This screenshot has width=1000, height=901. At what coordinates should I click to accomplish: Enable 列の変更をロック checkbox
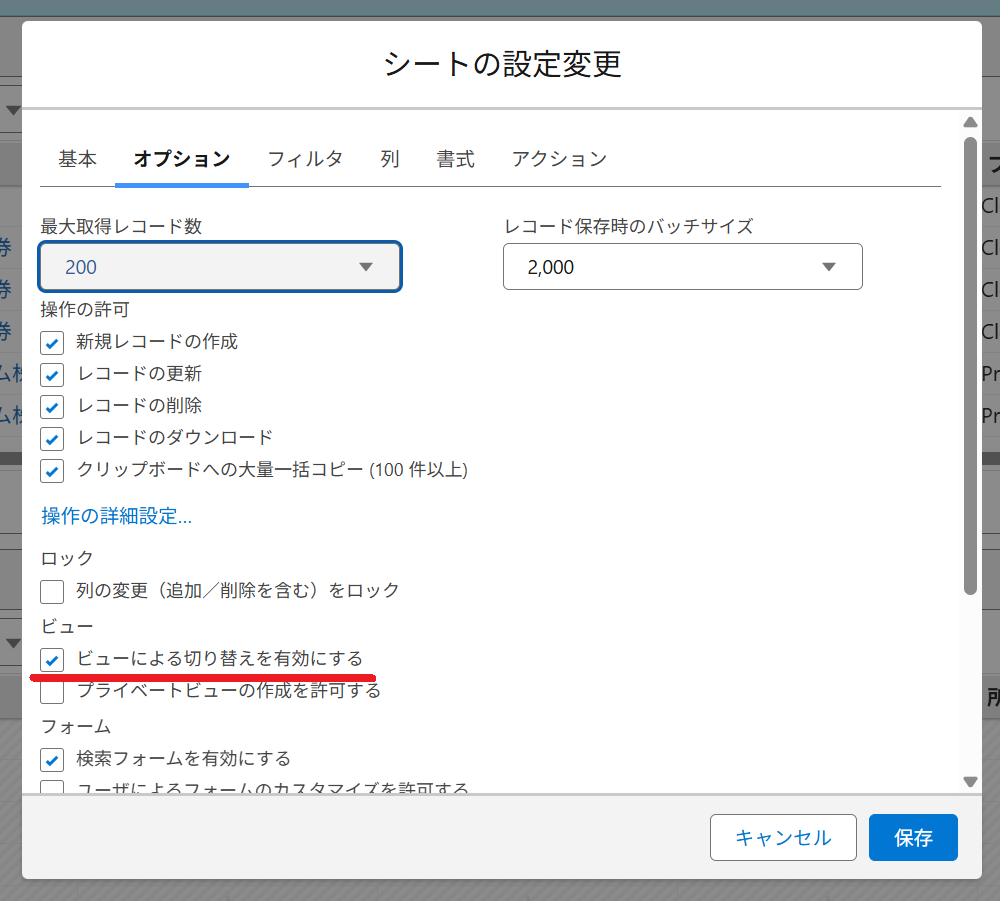point(52,592)
